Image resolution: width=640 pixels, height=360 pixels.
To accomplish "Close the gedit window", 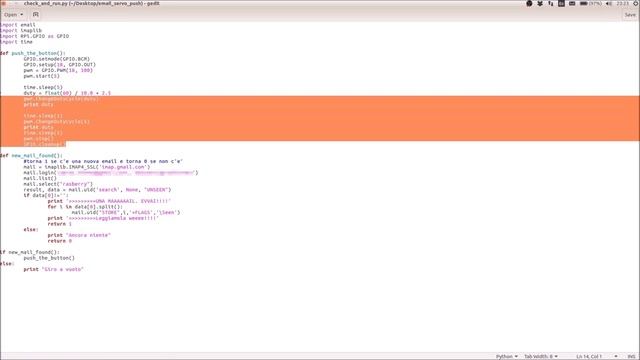I will pyautogui.click(x=4, y=3).
